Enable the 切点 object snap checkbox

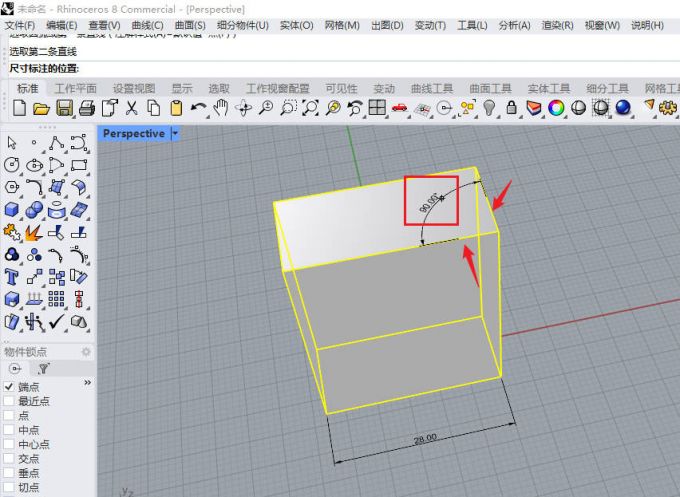click(x=9, y=487)
